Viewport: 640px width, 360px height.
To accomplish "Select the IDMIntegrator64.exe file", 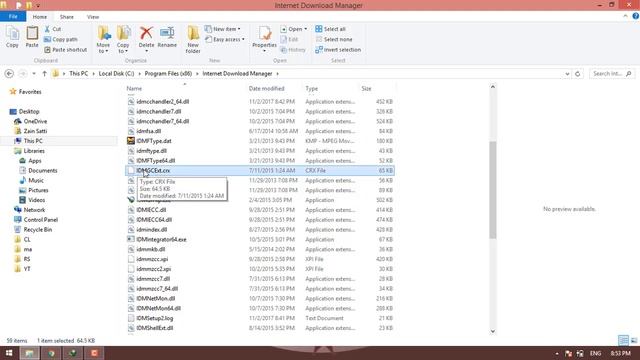I will coord(260,239).
